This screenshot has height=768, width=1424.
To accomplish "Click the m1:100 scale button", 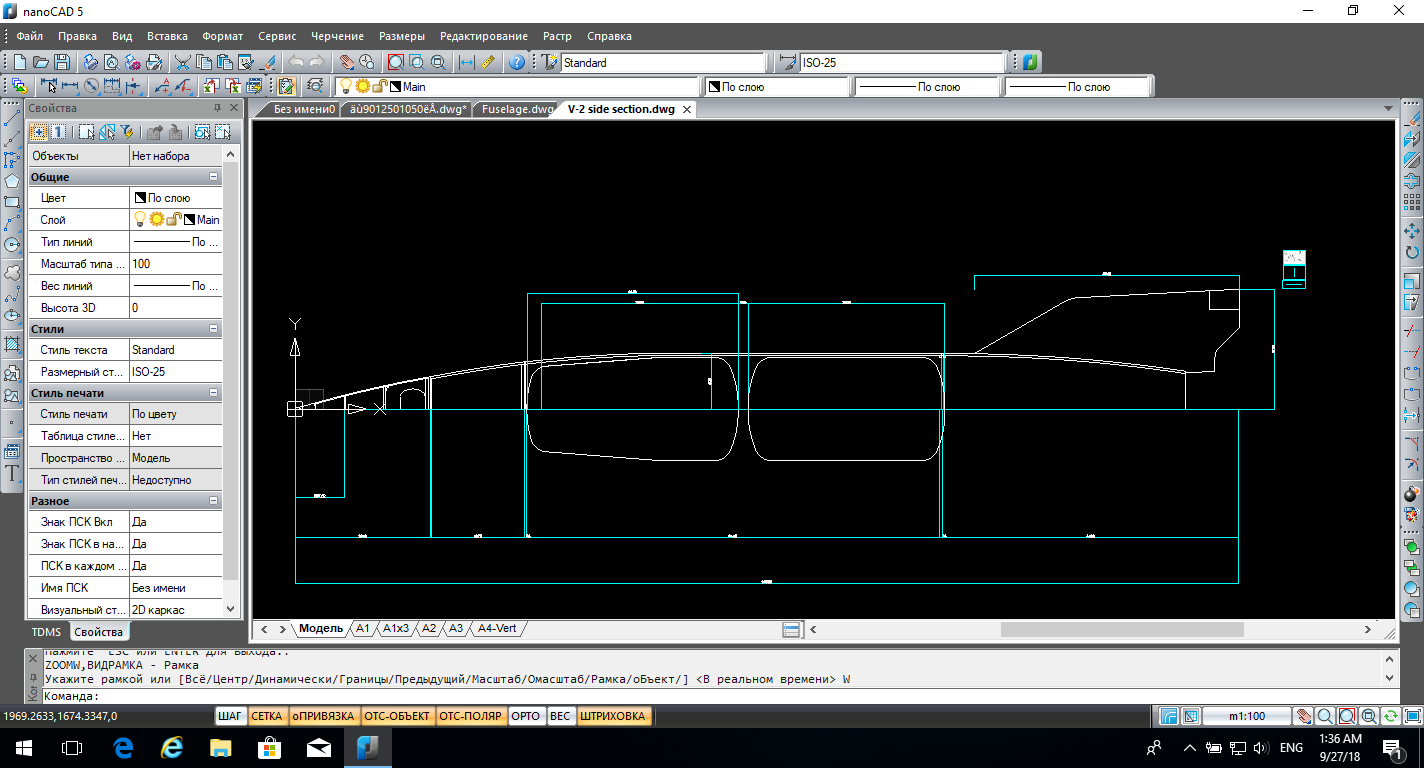I will [x=1246, y=716].
